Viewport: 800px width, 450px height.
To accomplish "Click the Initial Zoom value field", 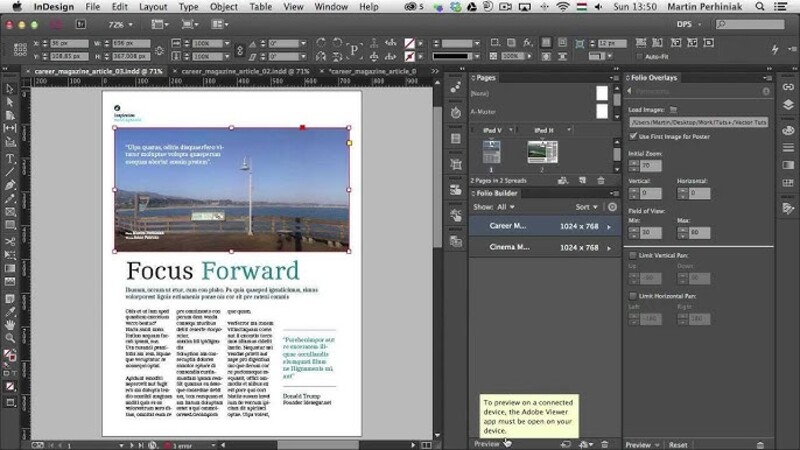I will [650, 165].
